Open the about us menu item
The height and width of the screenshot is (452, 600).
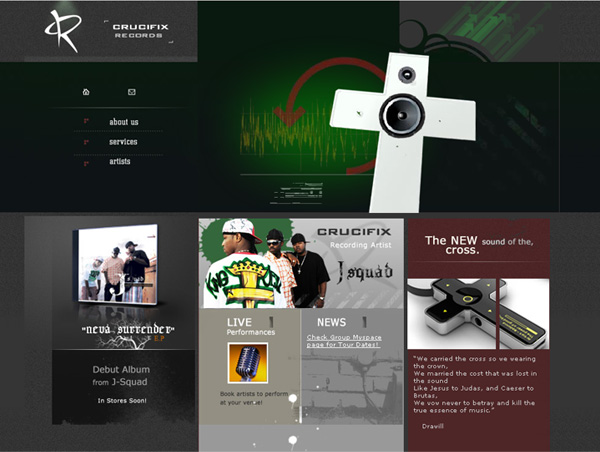tap(124, 122)
